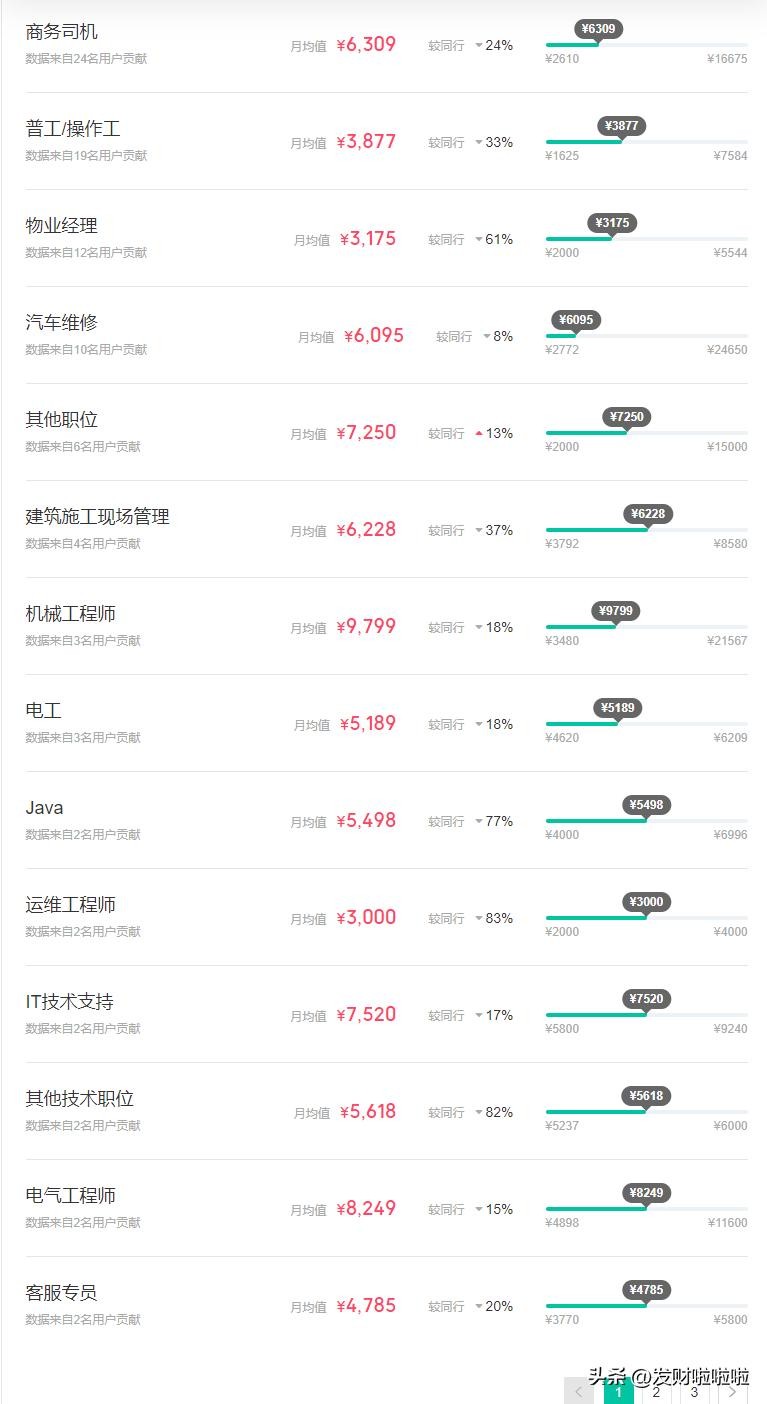Open the 运维工程师 job entry

71,904
